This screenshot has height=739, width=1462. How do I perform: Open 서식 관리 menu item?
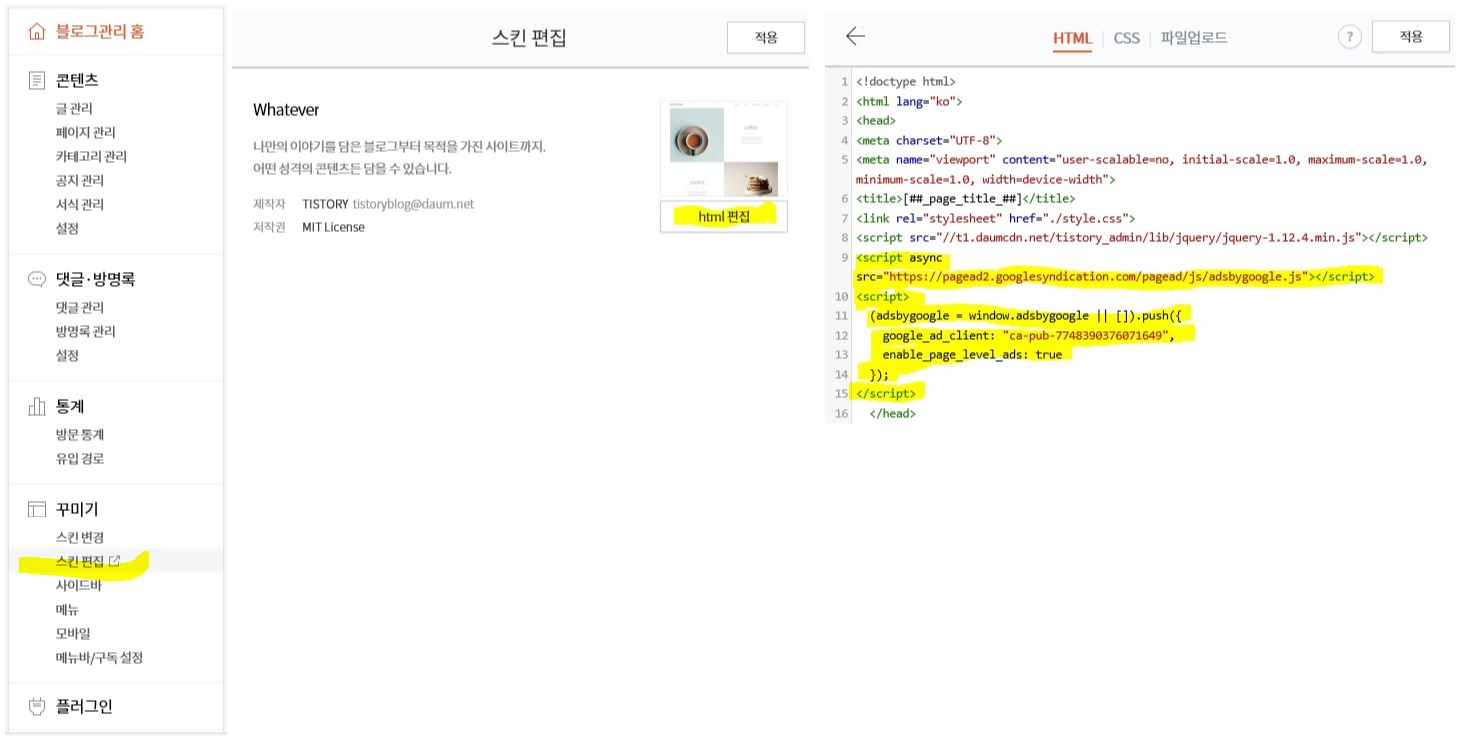pyautogui.click(x=80, y=204)
